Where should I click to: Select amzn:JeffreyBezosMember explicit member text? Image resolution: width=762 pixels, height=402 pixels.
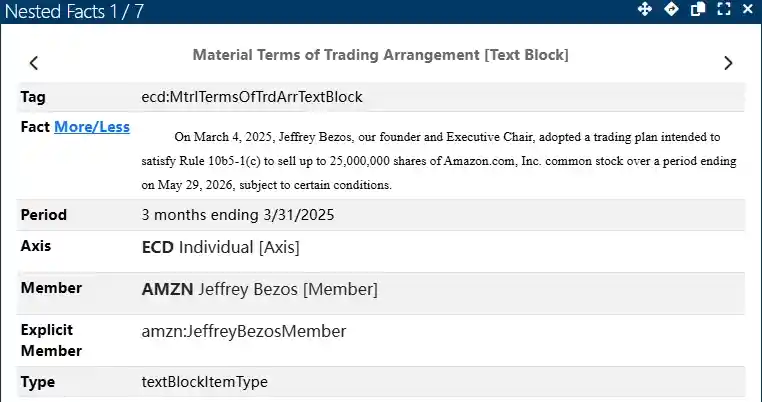tap(244, 331)
